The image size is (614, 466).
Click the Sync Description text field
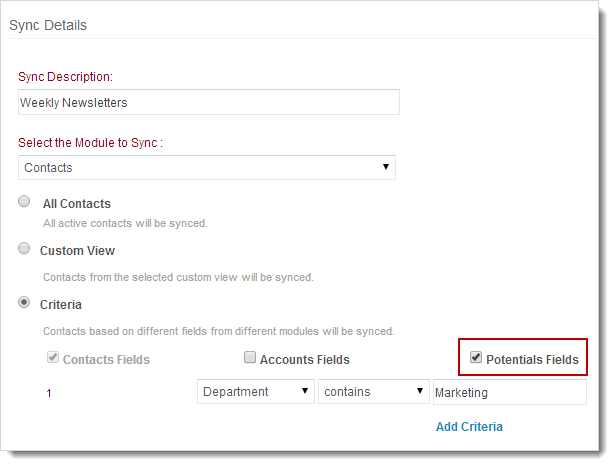[209, 102]
